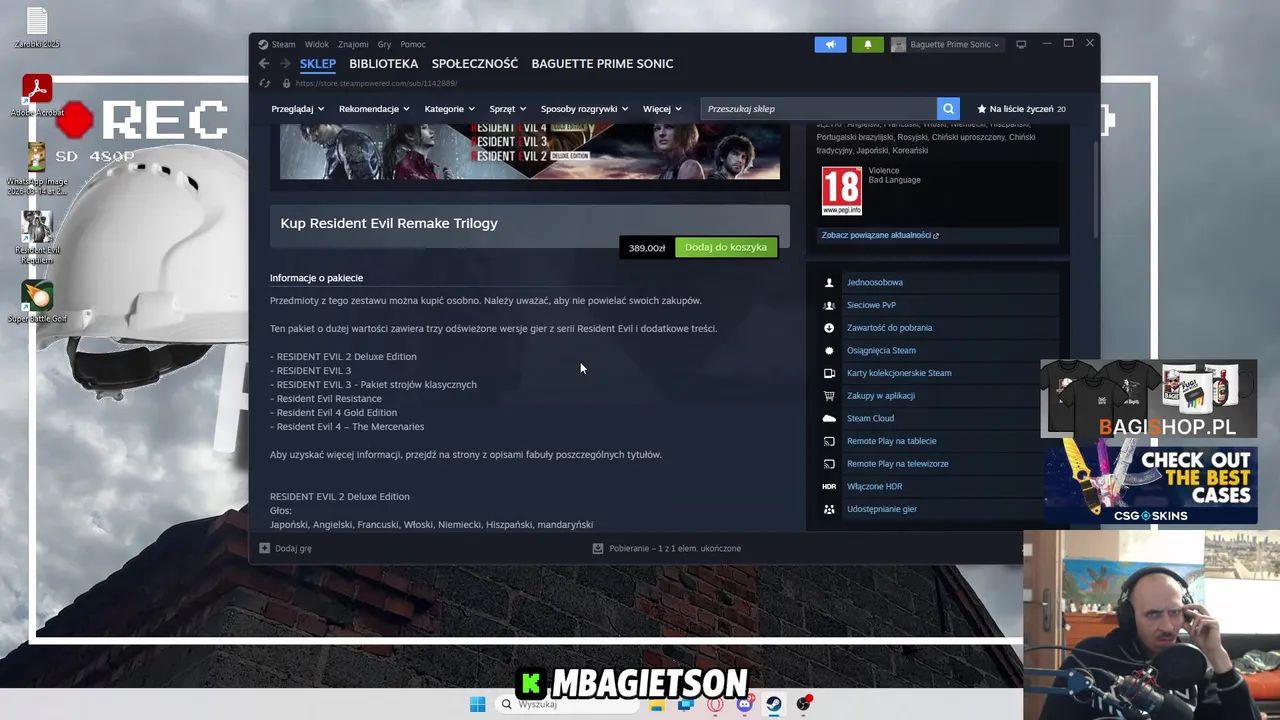Click Dodaj grę at the bottom left
The width and height of the screenshot is (1280, 720).
coord(286,548)
